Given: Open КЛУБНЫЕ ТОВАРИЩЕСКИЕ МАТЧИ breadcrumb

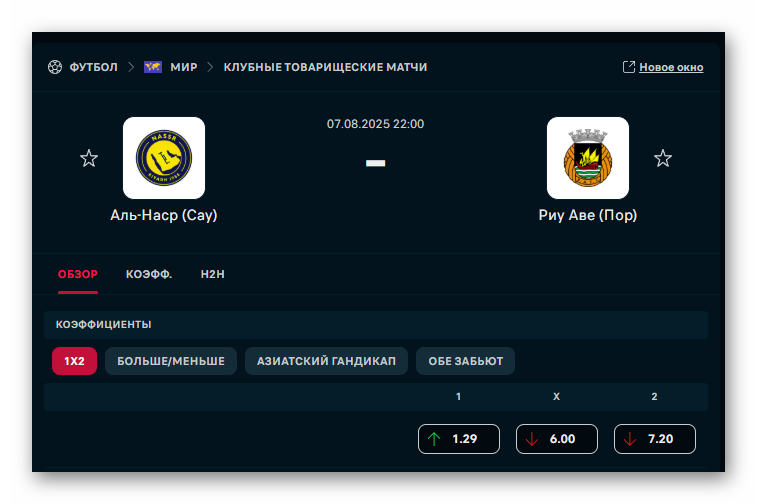Looking at the screenshot, I should [325, 67].
